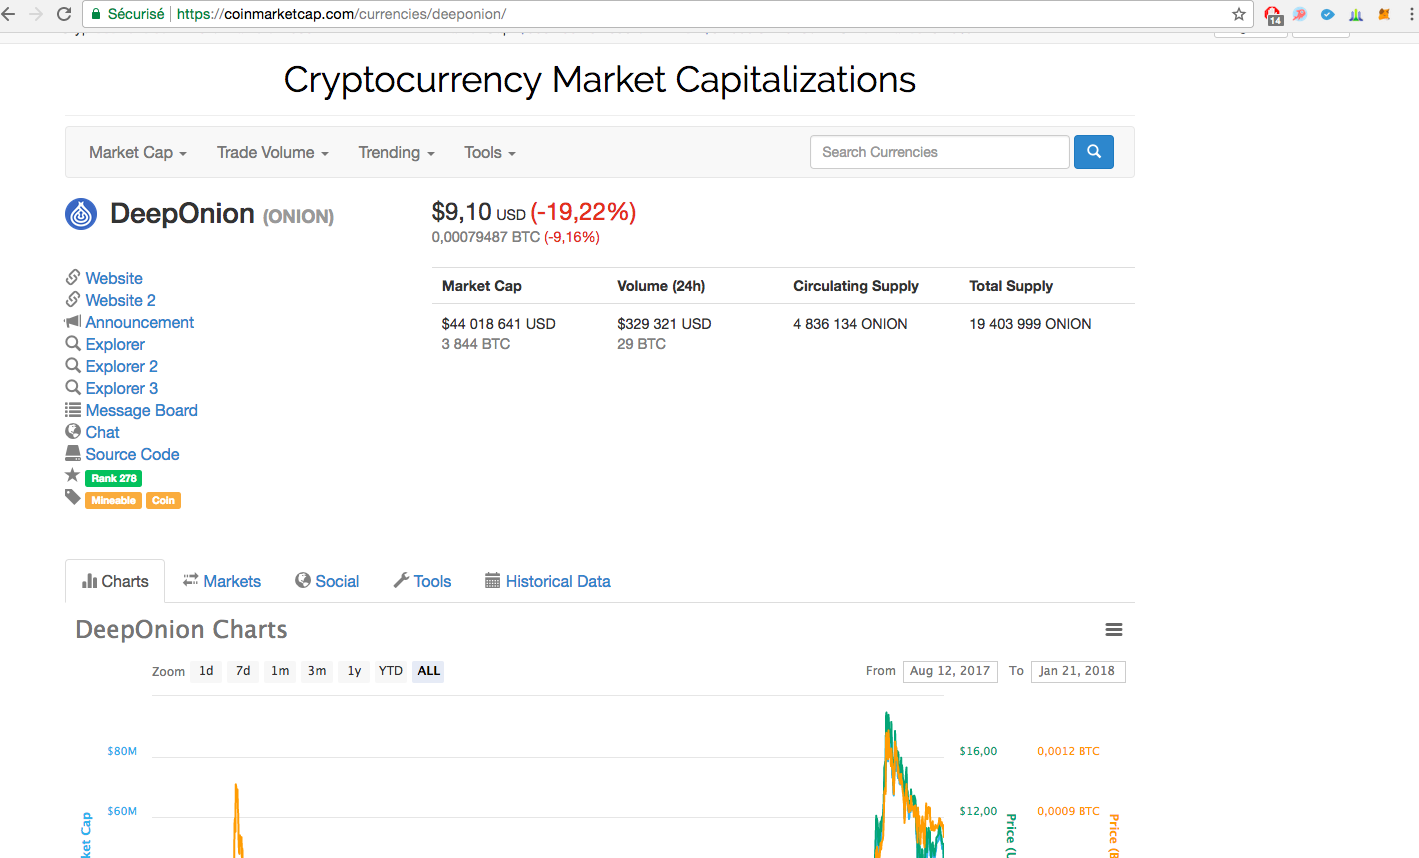Click the Coin tag badge
Image resolution: width=1419 pixels, height=858 pixels.
point(164,500)
